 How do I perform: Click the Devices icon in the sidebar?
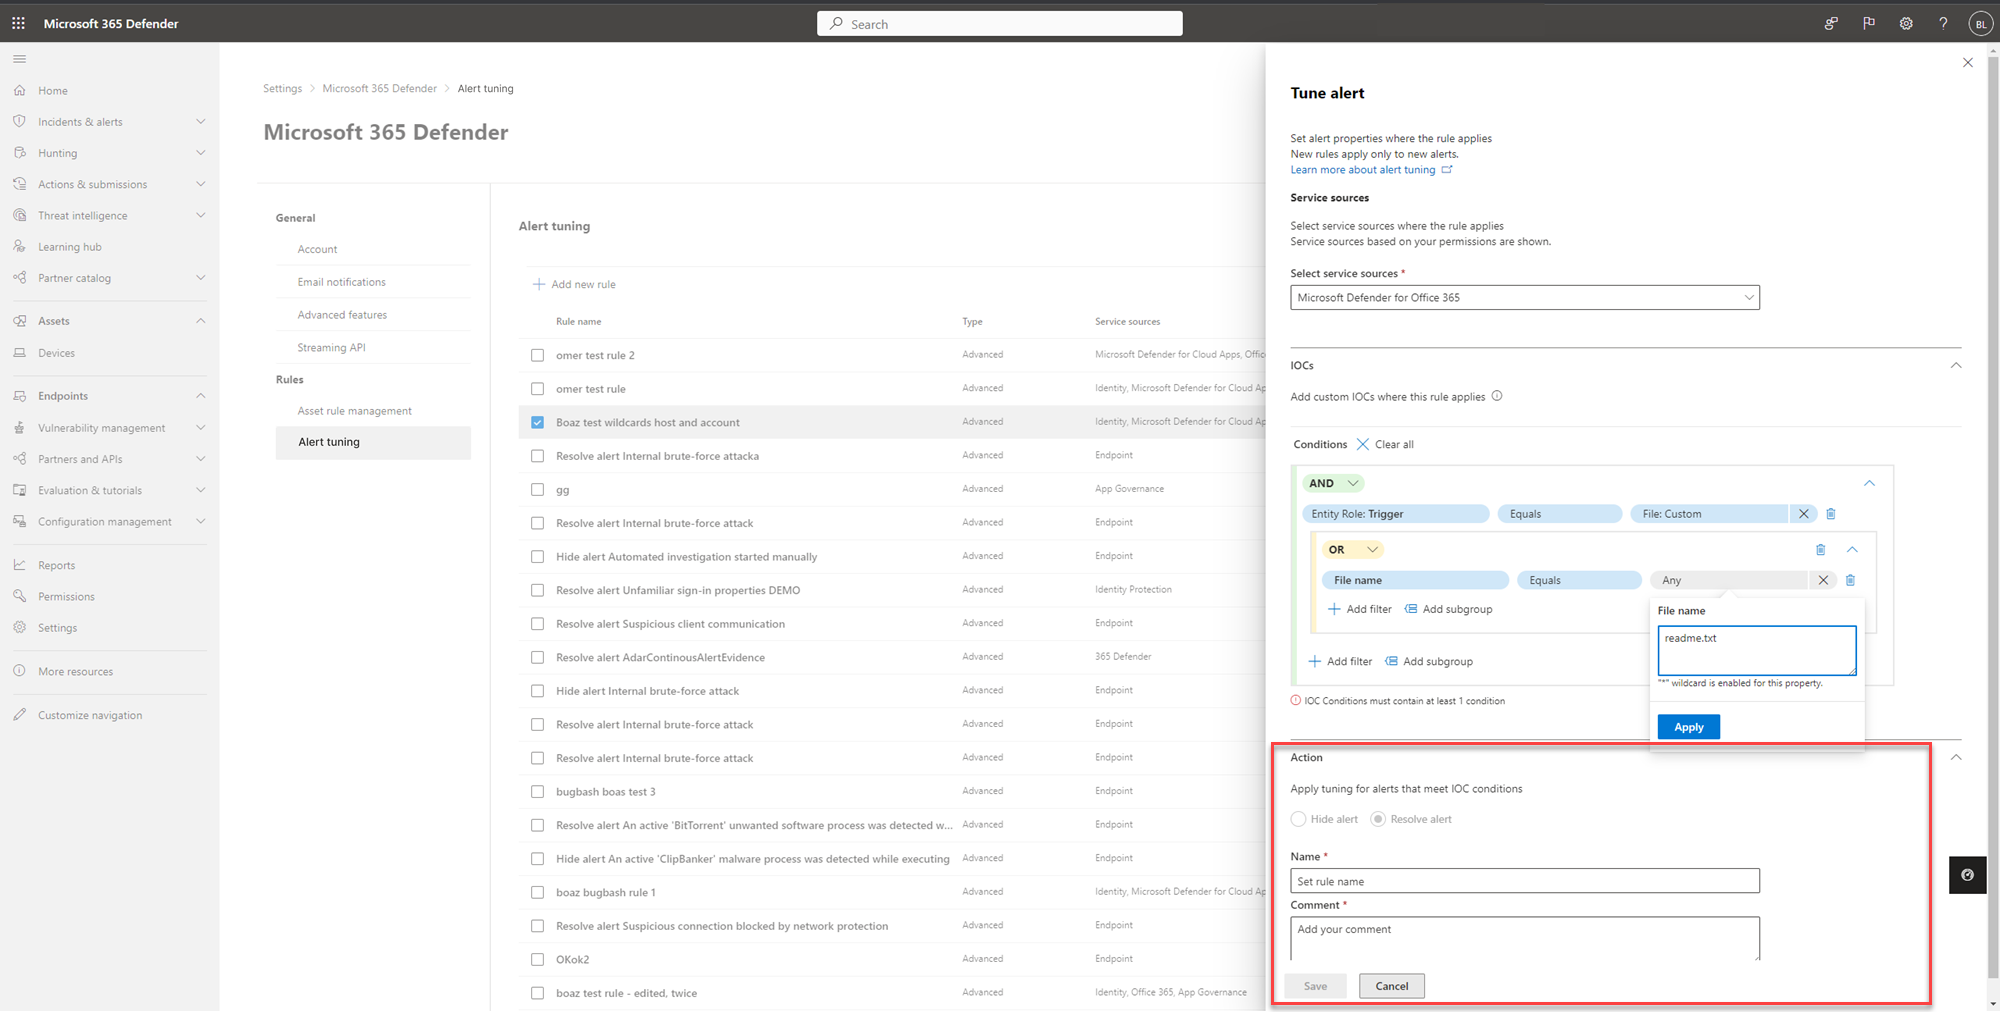point(19,353)
